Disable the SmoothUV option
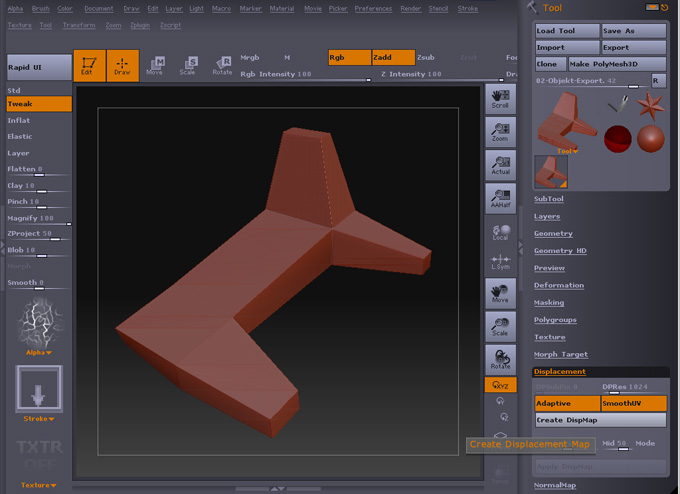680x494 pixels. point(634,403)
